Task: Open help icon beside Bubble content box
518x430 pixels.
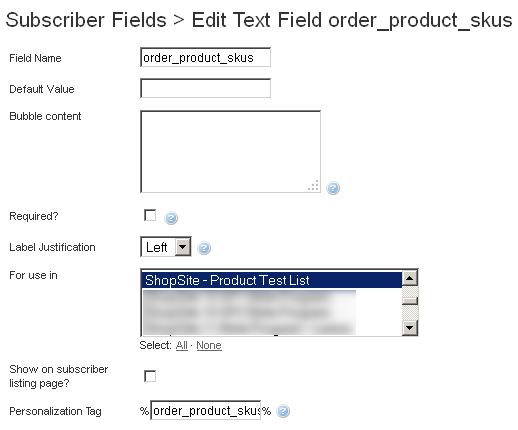Action: click(333, 188)
